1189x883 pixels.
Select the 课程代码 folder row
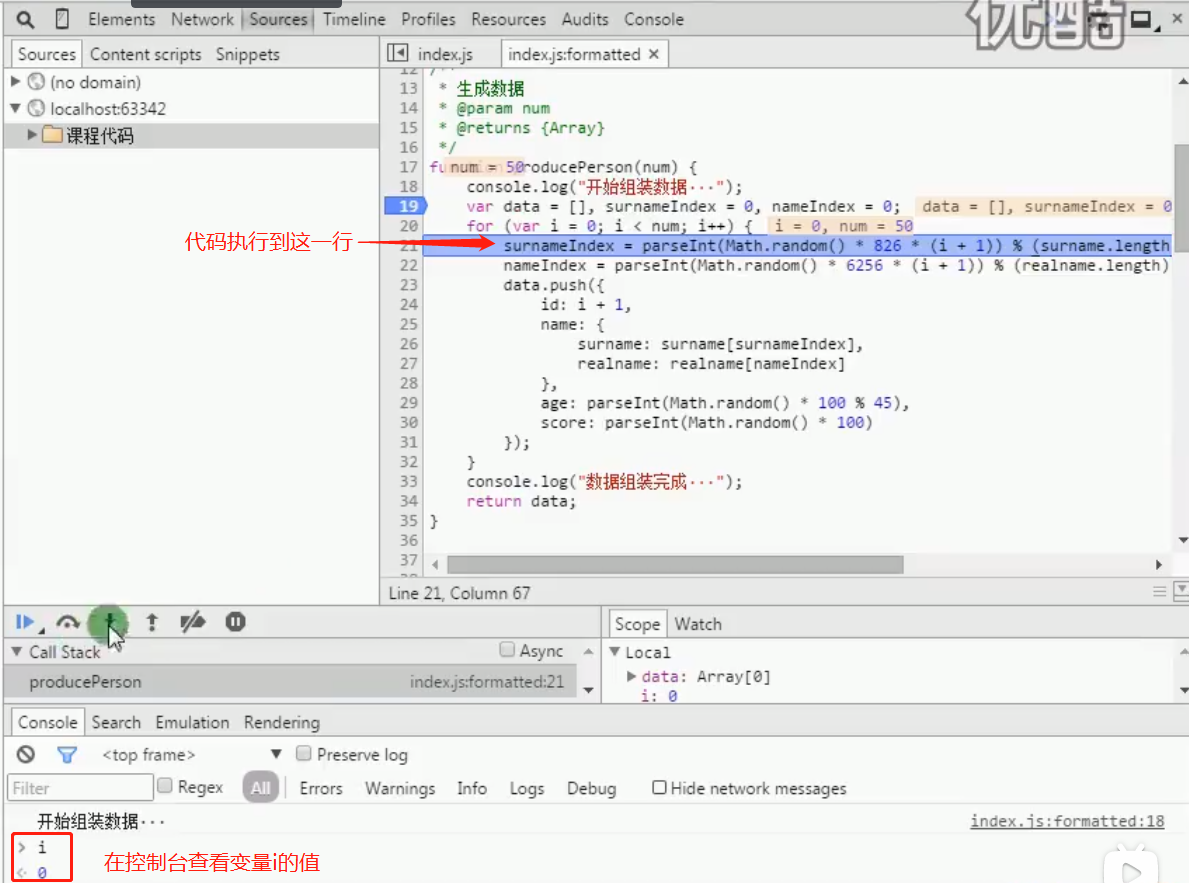(x=191, y=136)
